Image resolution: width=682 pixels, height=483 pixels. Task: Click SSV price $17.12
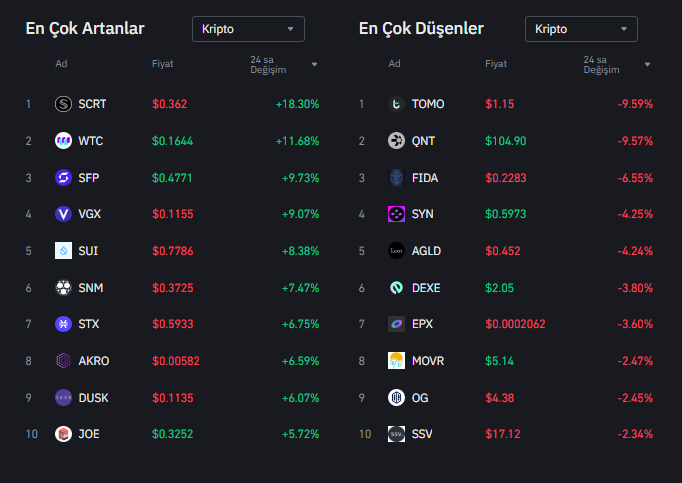point(503,434)
